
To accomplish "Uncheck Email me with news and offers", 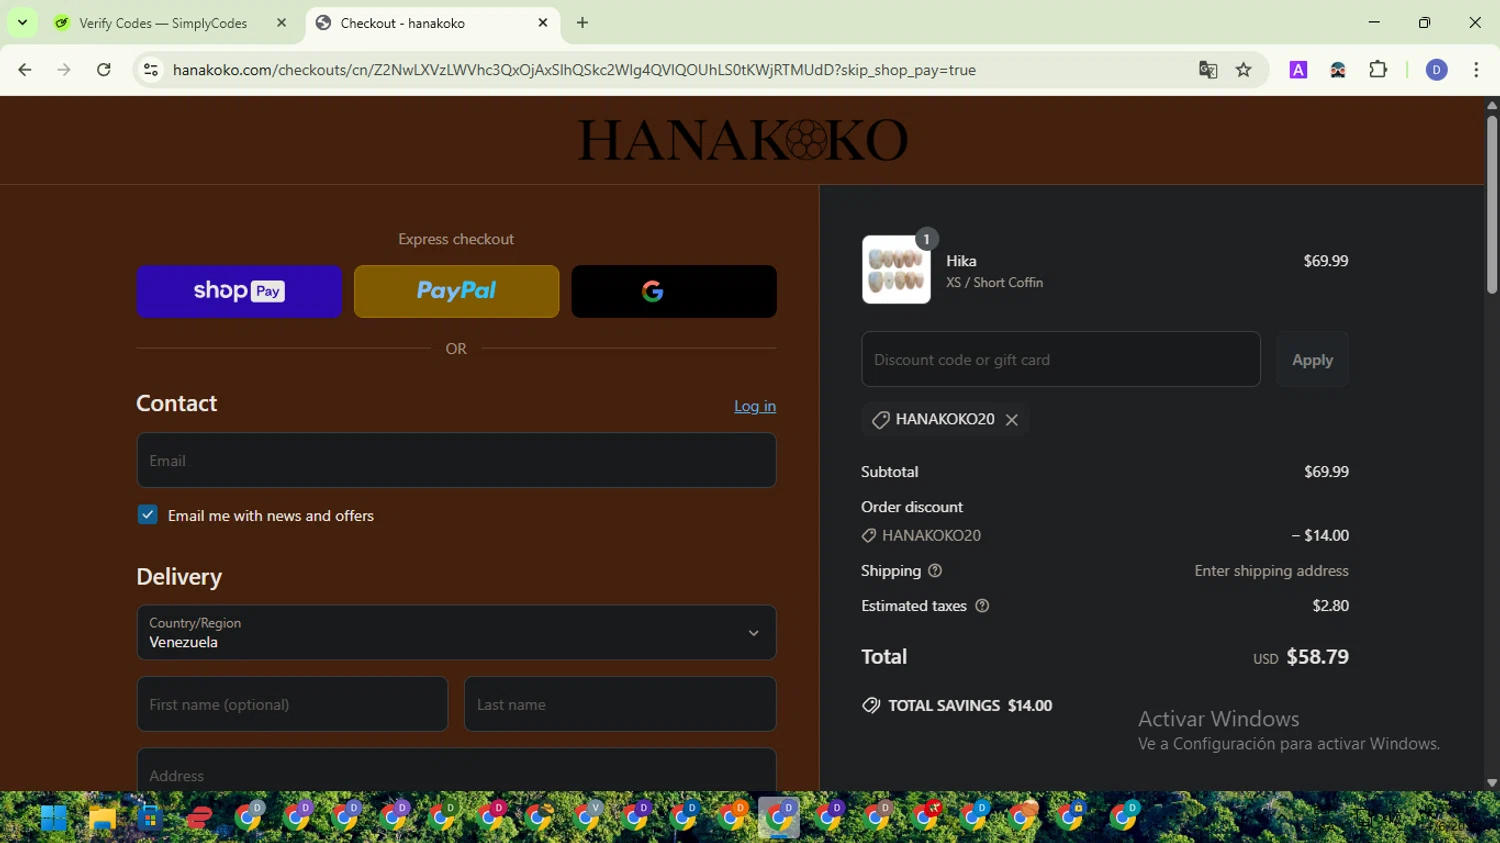I will tap(148, 515).
